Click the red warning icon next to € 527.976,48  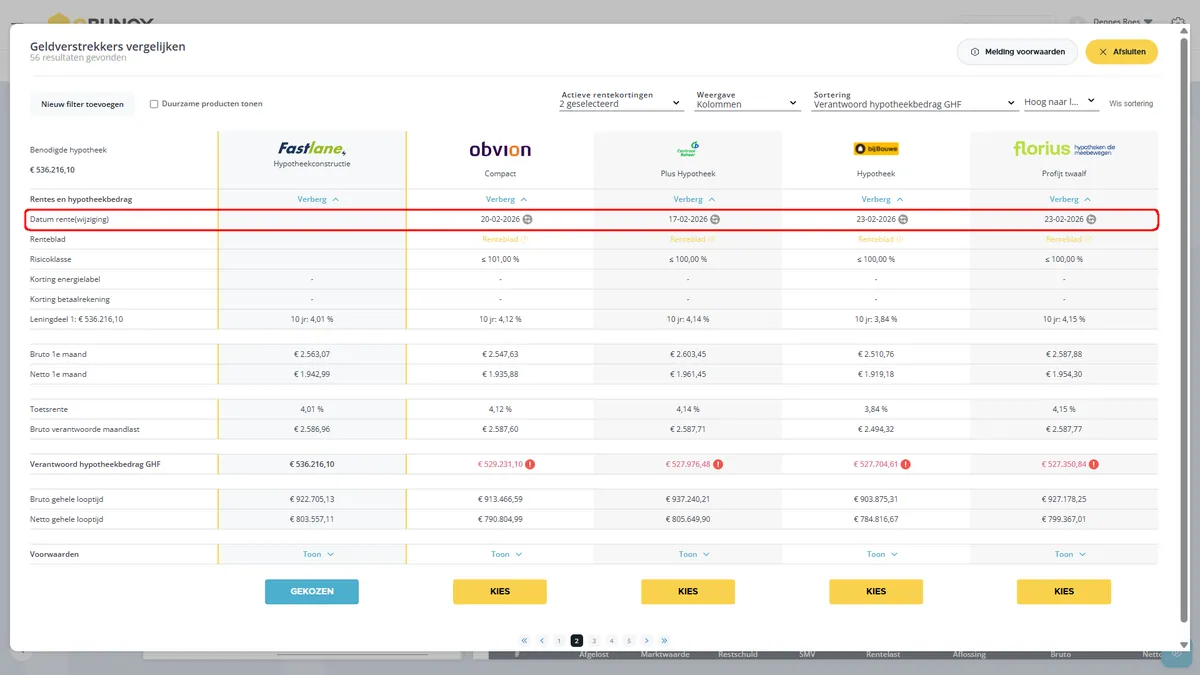click(x=718, y=464)
